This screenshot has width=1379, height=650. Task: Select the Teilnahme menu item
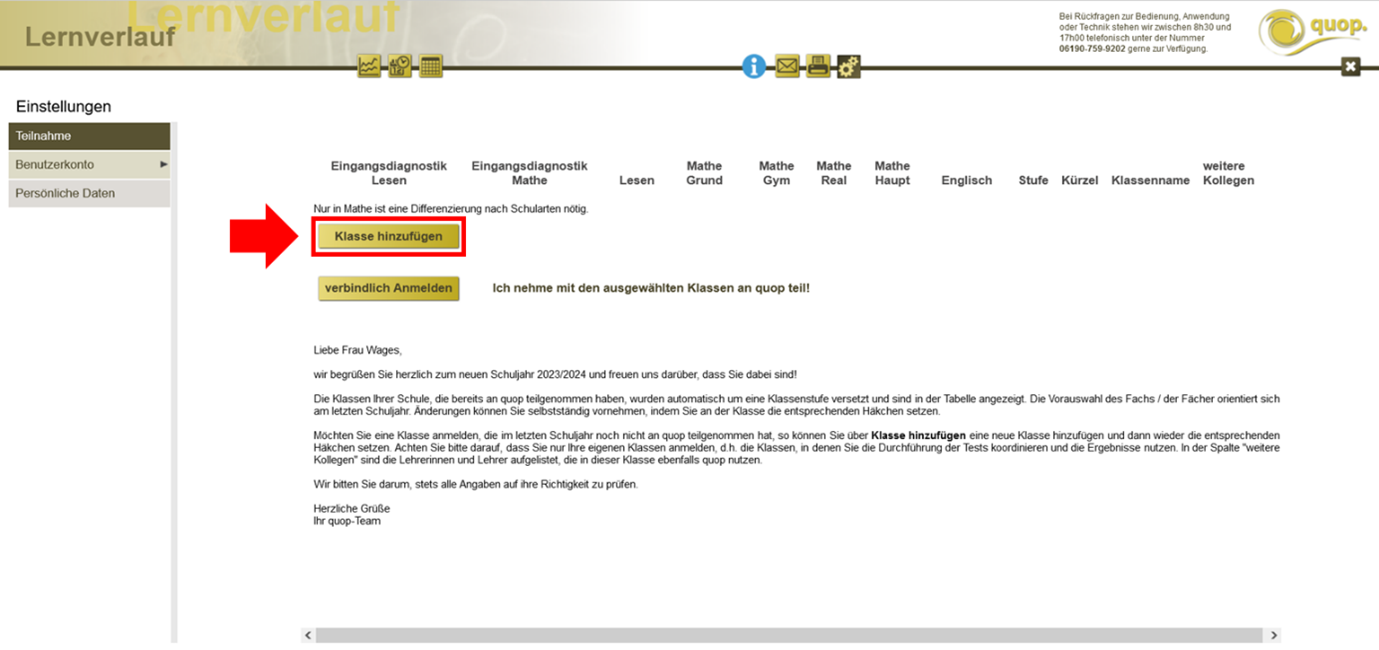click(89, 136)
